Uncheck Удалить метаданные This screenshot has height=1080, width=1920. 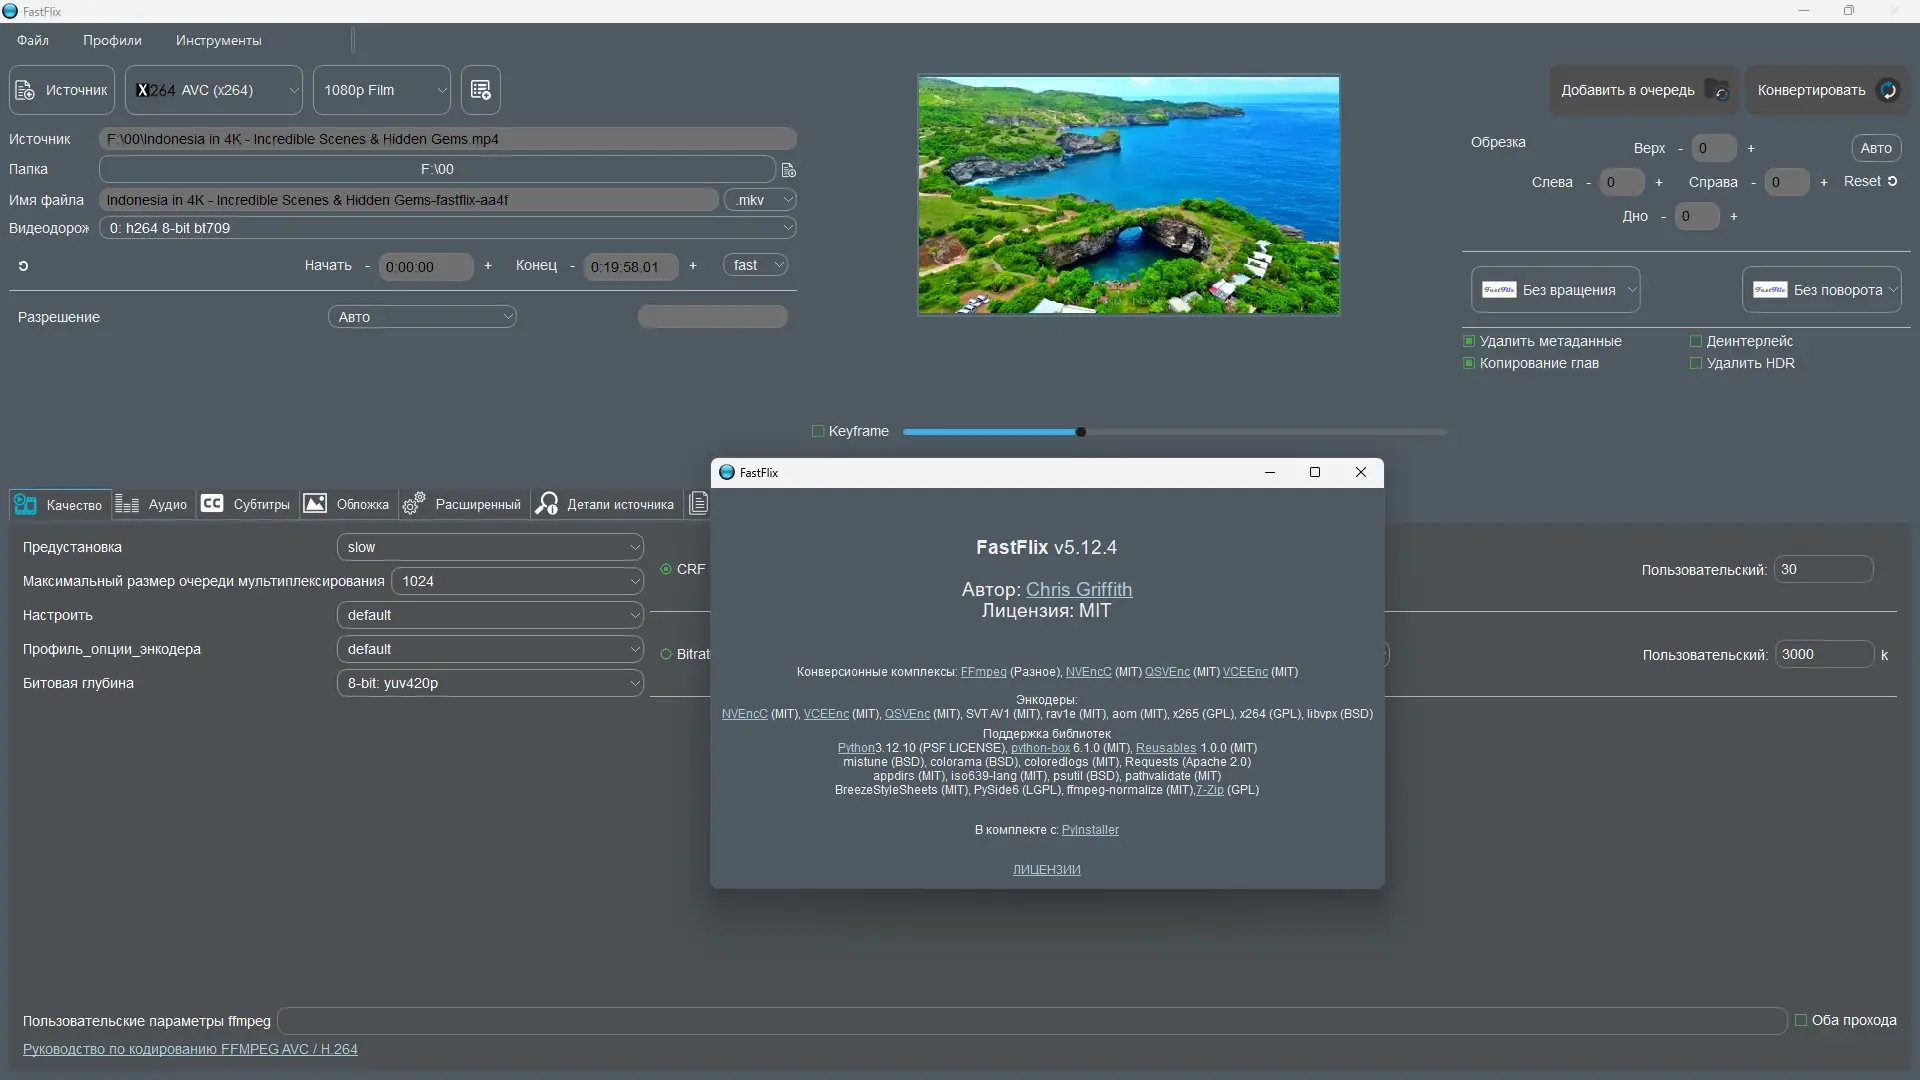1469,341
